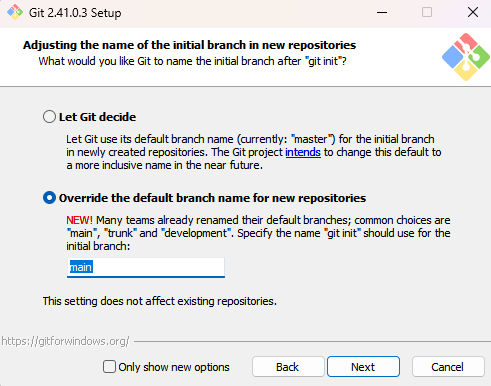Viewport: 491px width, 386px height.
Task: Click the heading 'Adjusting the name of the initial branch'
Action: [x=189, y=45]
